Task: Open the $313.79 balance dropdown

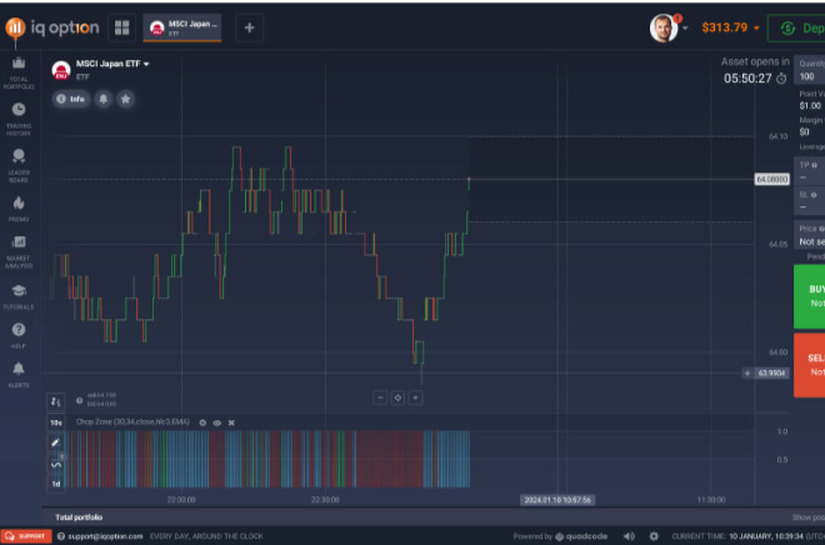Action: (x=730, y=27)
